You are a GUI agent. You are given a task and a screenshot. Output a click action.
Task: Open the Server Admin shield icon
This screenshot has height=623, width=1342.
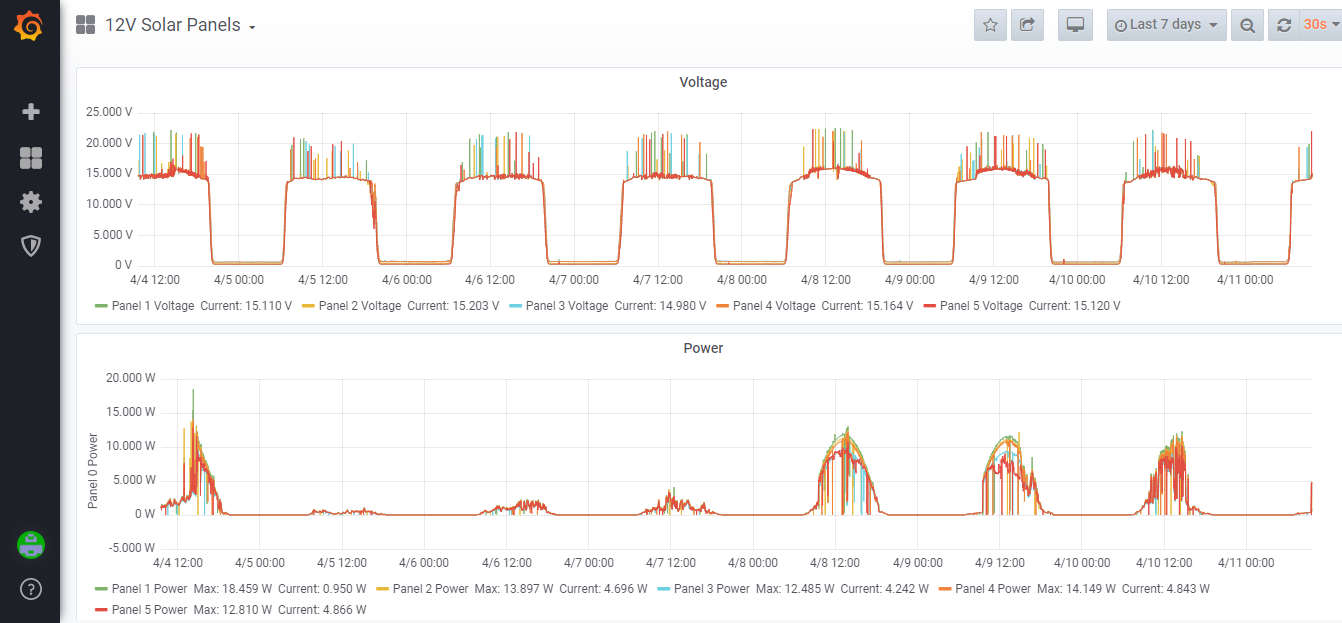point(31,246)
